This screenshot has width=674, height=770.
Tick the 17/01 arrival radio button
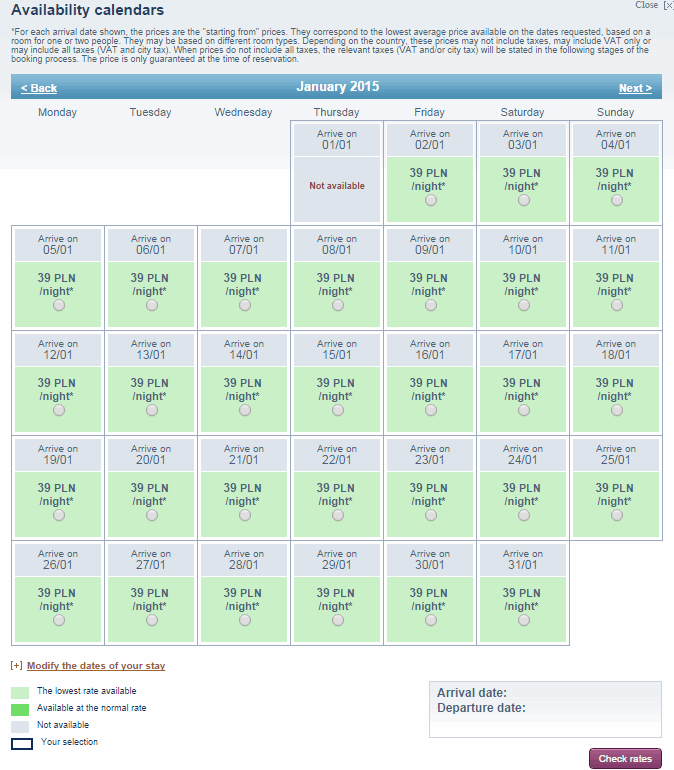[524, 411]
